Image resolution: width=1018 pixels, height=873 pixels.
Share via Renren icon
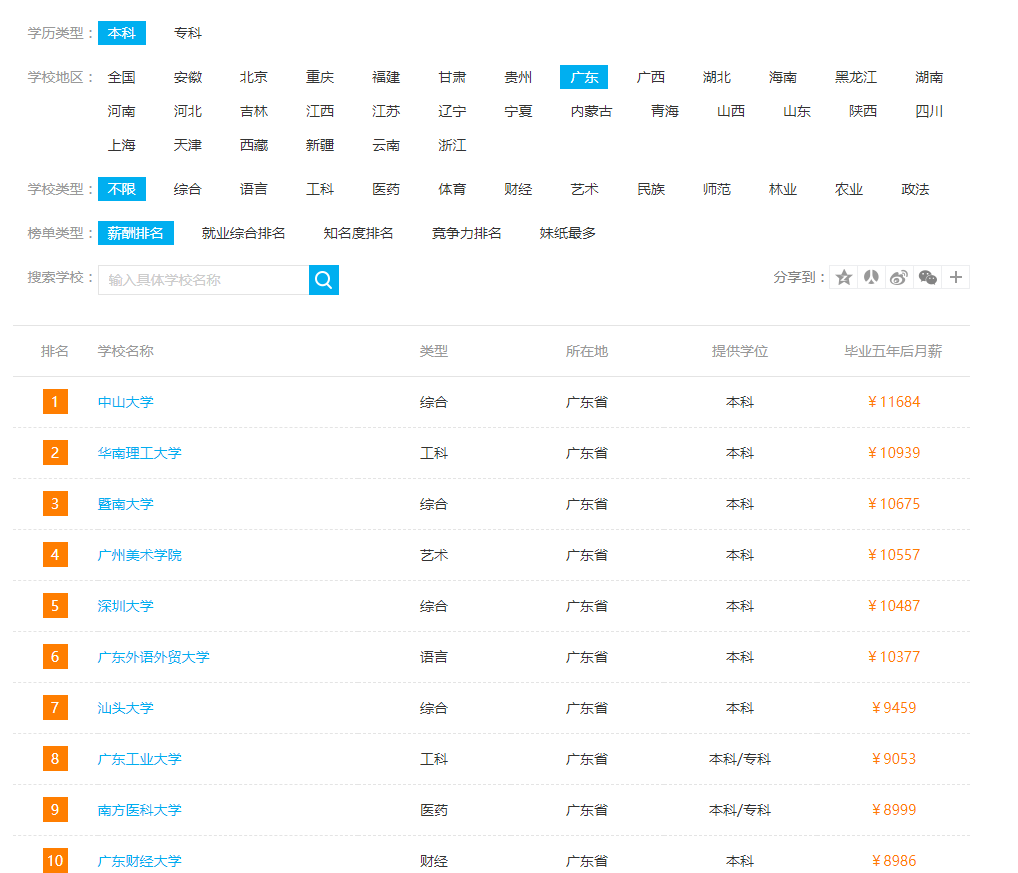tap(871, 277)
